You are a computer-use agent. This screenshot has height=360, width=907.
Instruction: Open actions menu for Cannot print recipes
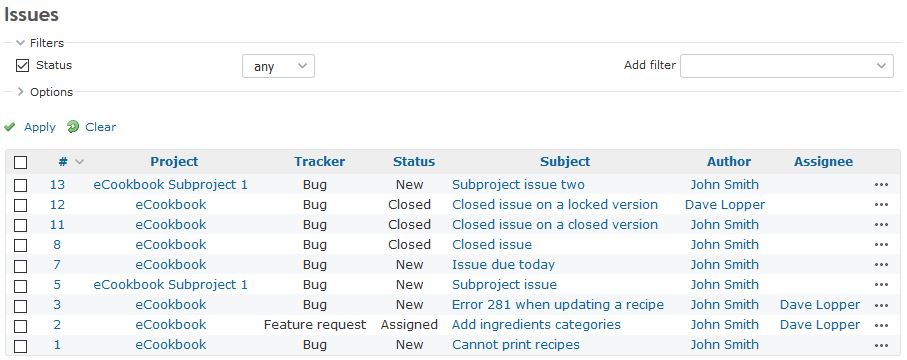881,346
